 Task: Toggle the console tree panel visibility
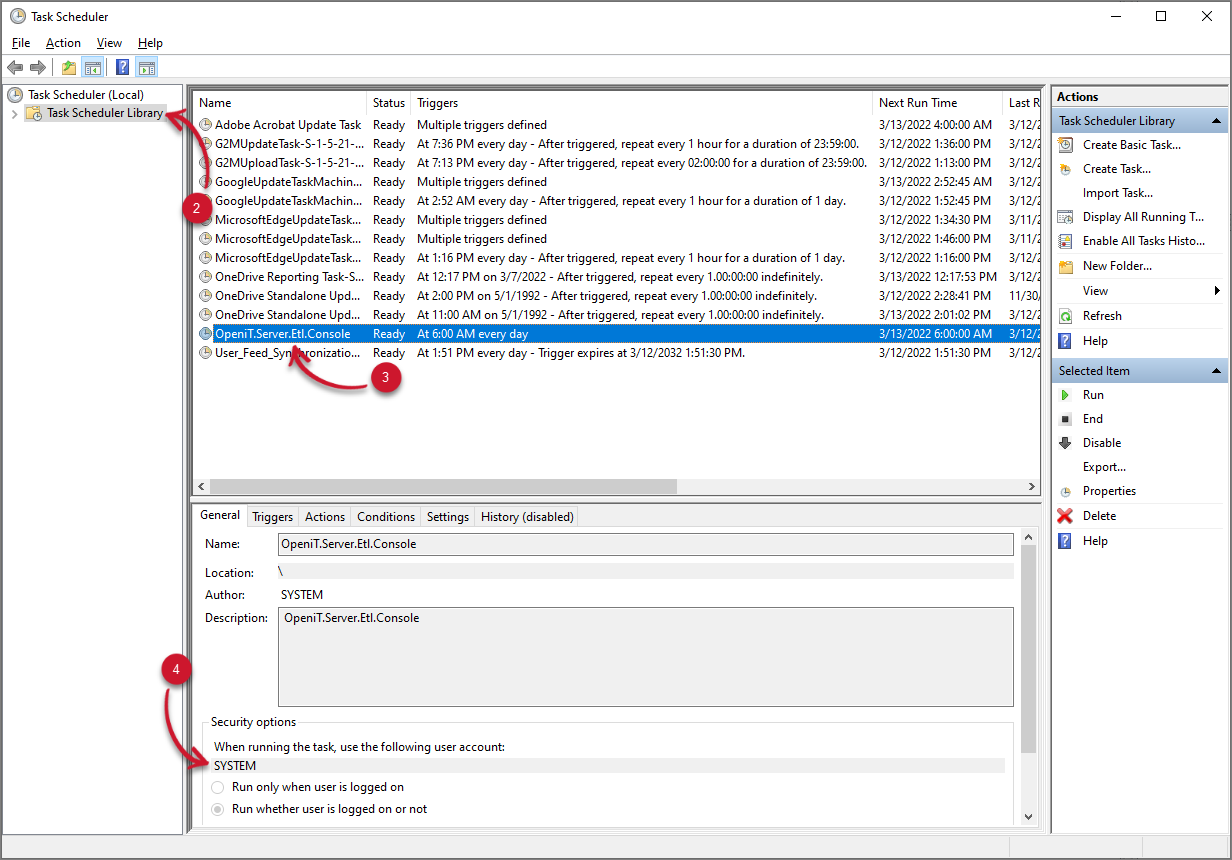(x=93, y=67)
